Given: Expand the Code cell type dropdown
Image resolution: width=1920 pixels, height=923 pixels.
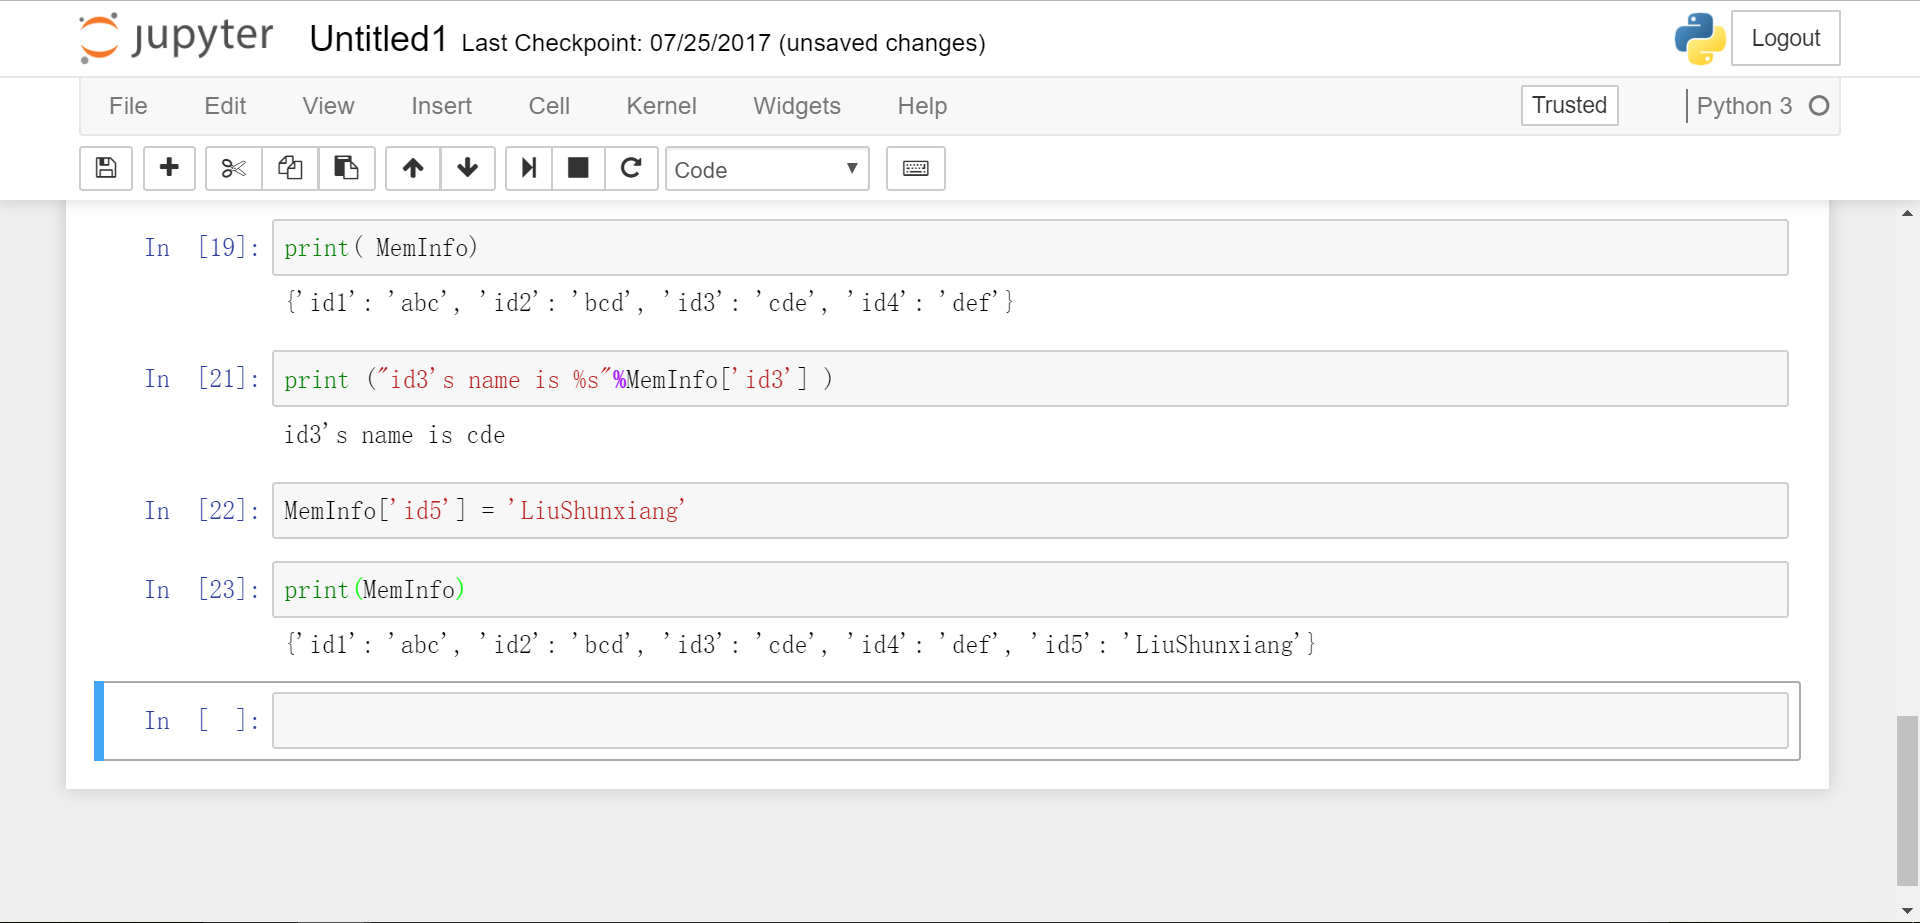Looking at the screenshot, I should 767,169.
